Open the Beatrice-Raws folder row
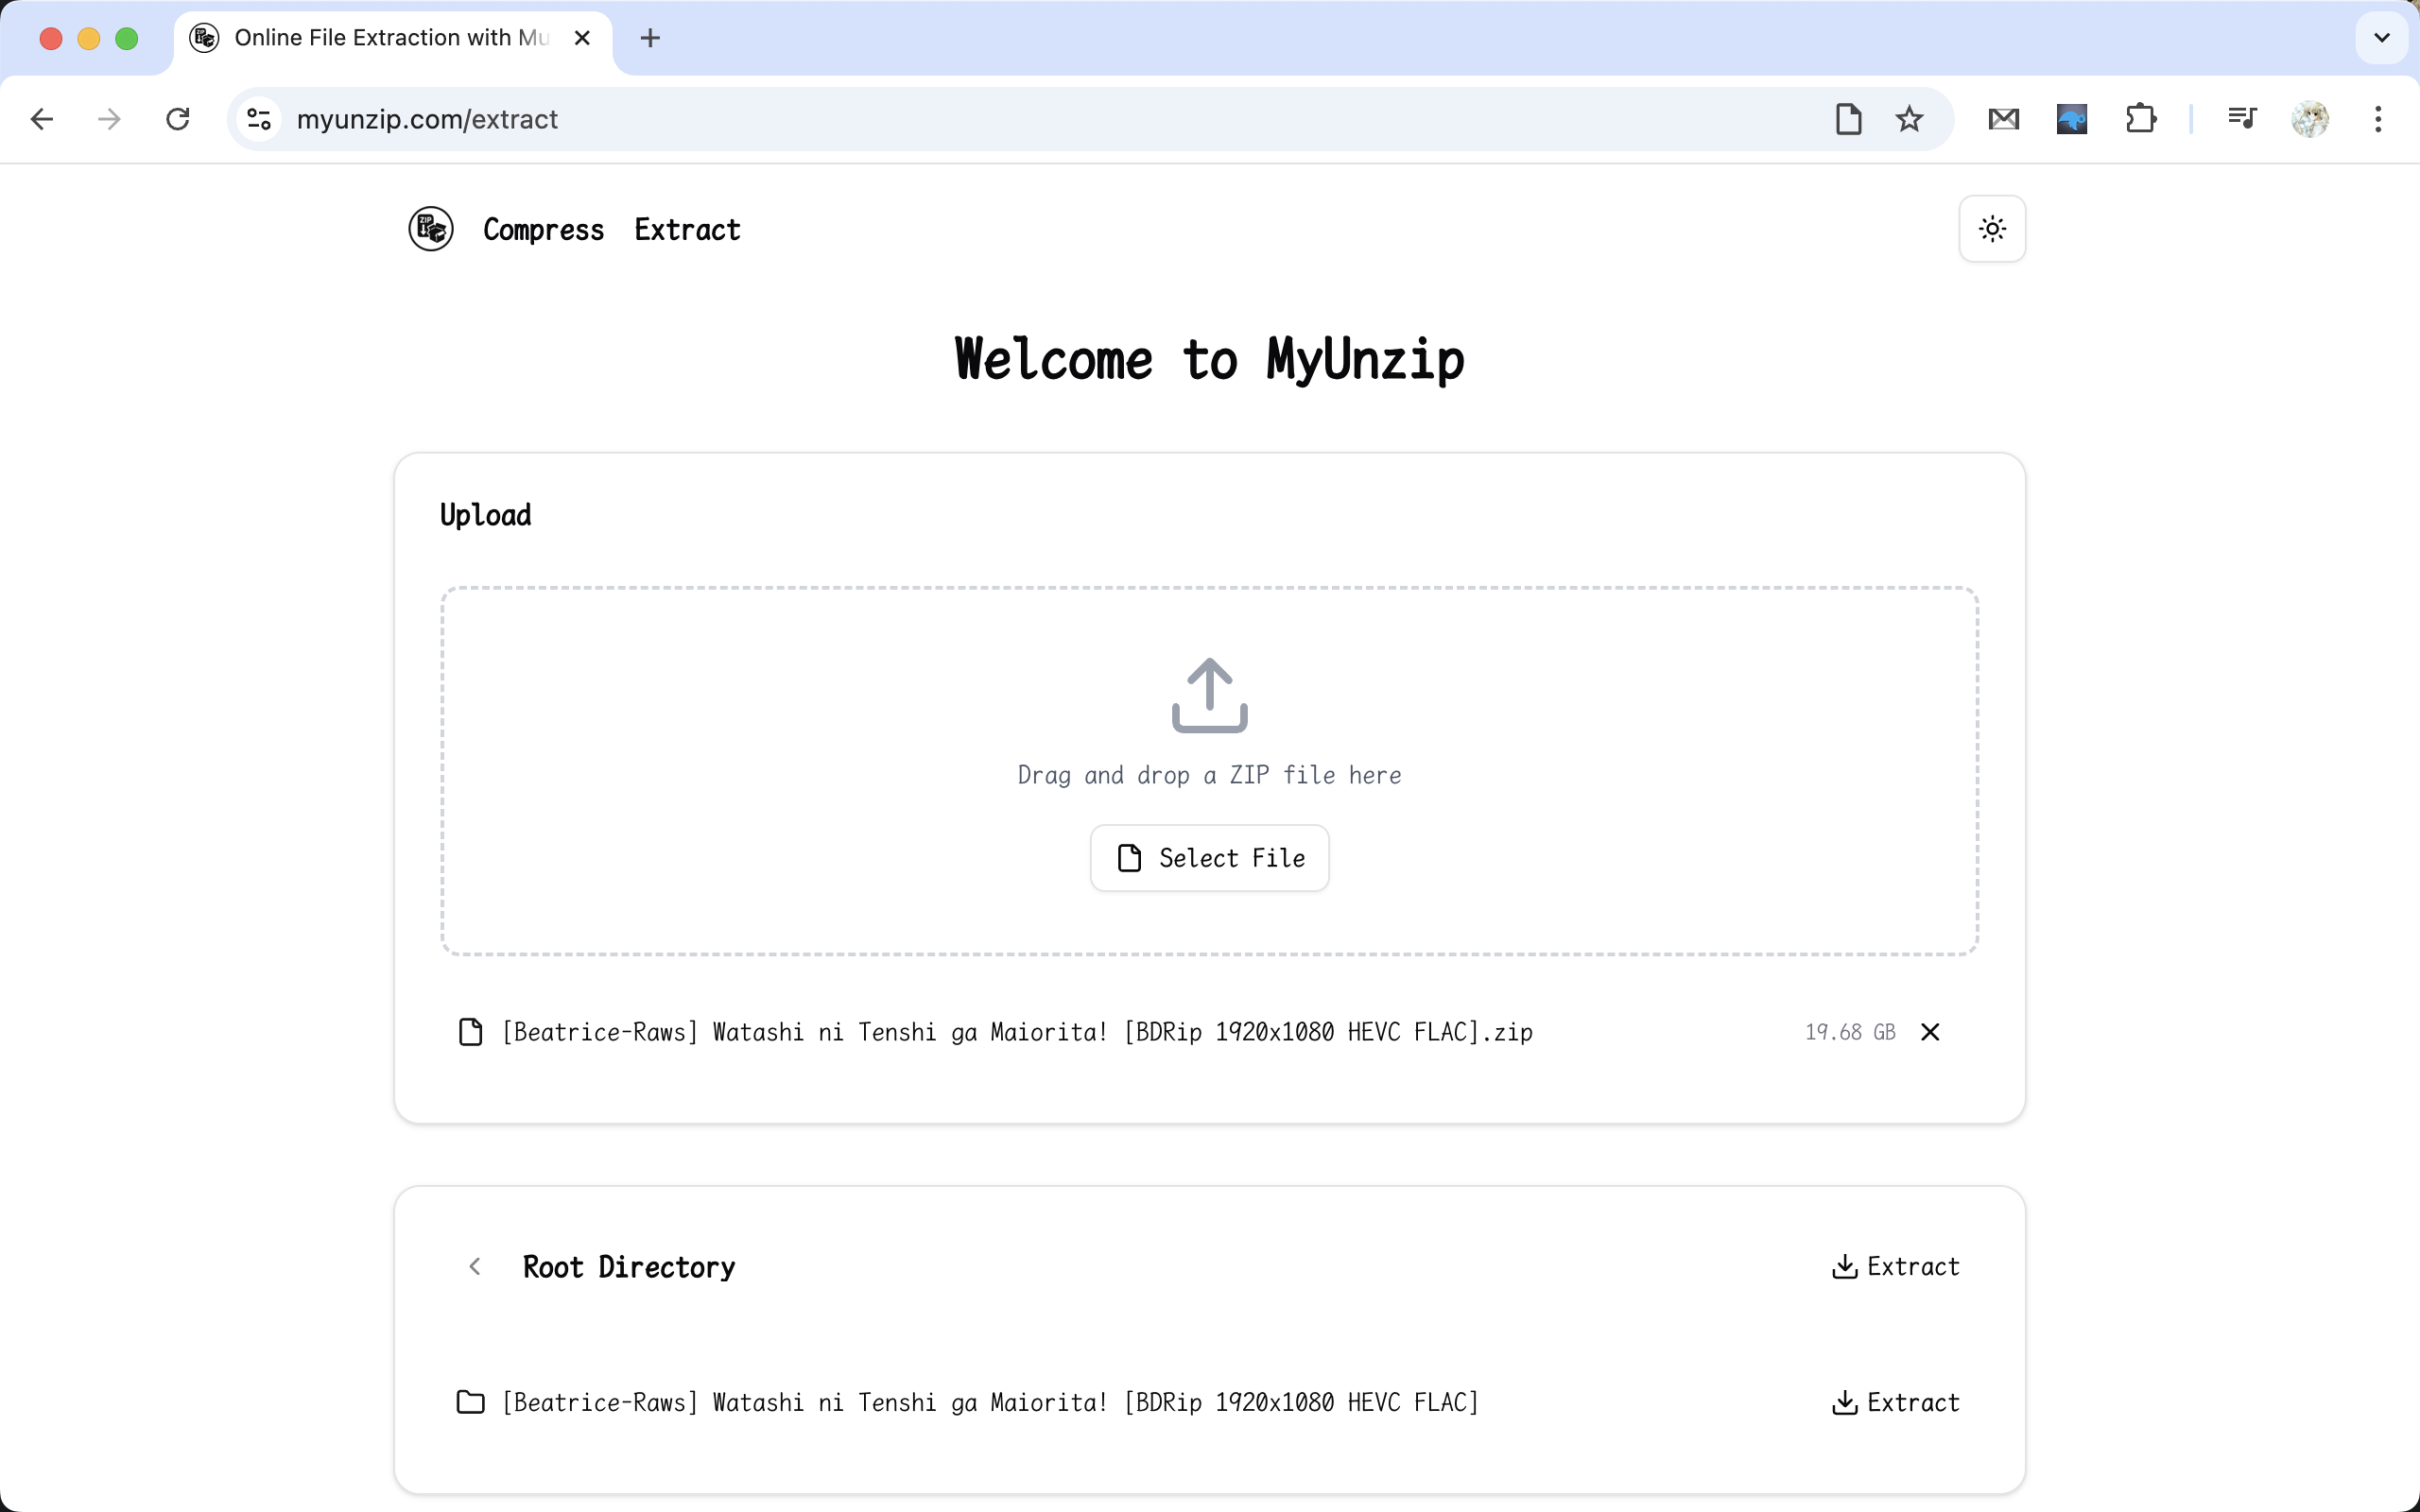 click(x=1209, y=1403)
